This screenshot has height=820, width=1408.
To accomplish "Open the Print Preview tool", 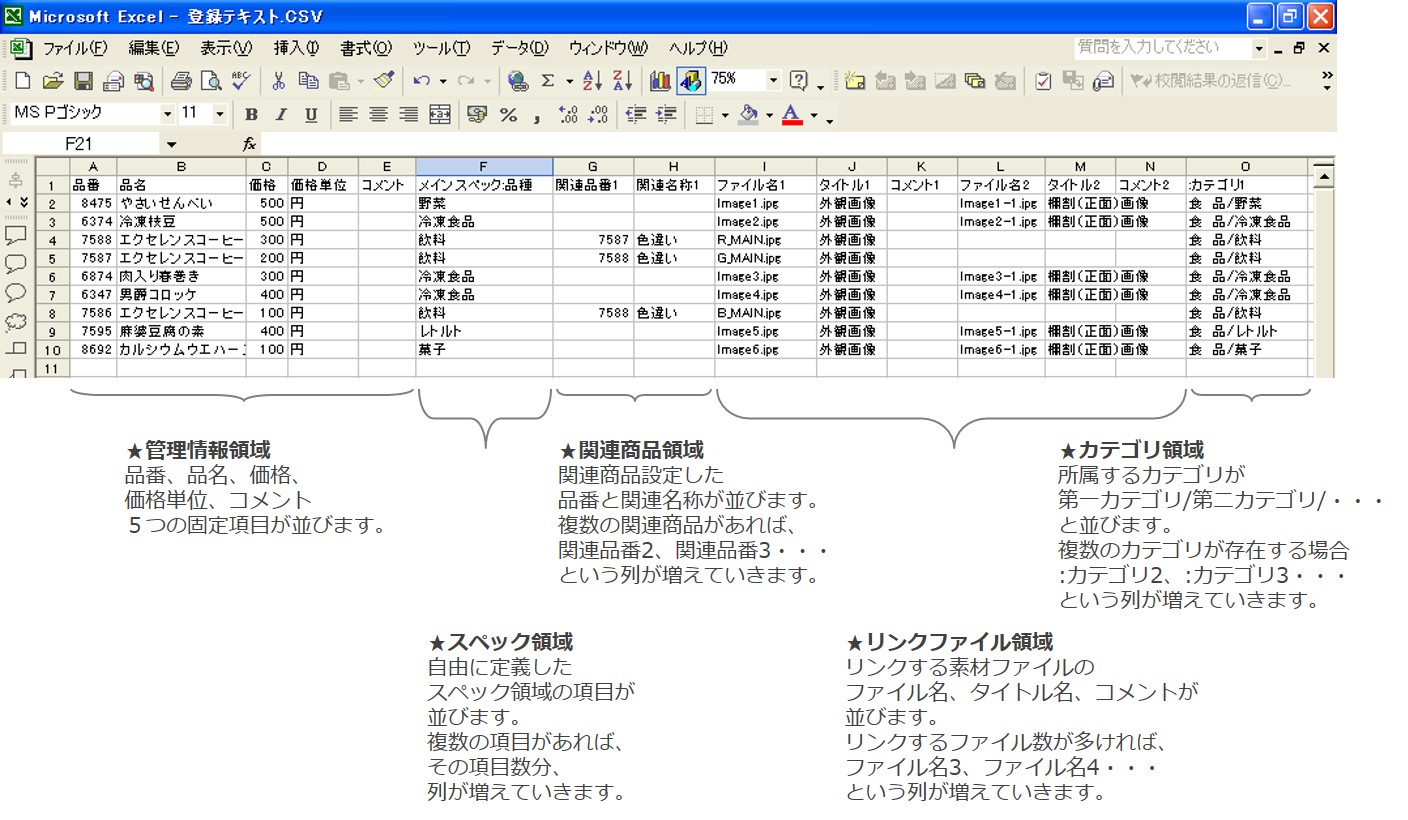I will [211, 81].
